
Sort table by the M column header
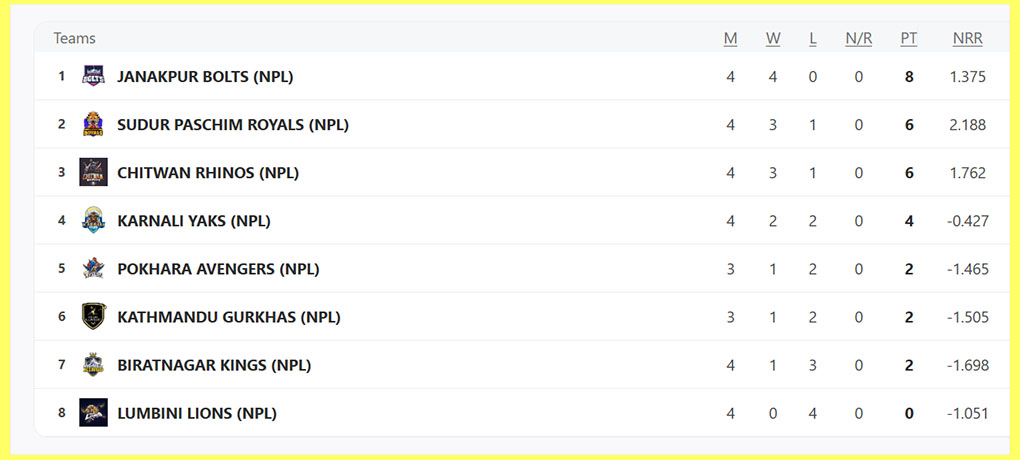coord(730,38)
